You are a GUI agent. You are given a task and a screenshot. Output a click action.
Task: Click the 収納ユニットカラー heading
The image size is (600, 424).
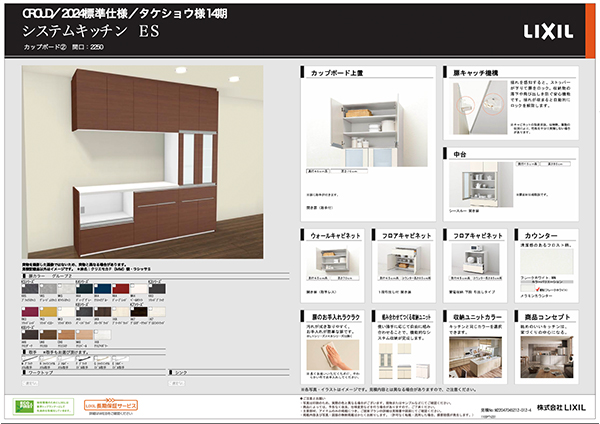477,317
